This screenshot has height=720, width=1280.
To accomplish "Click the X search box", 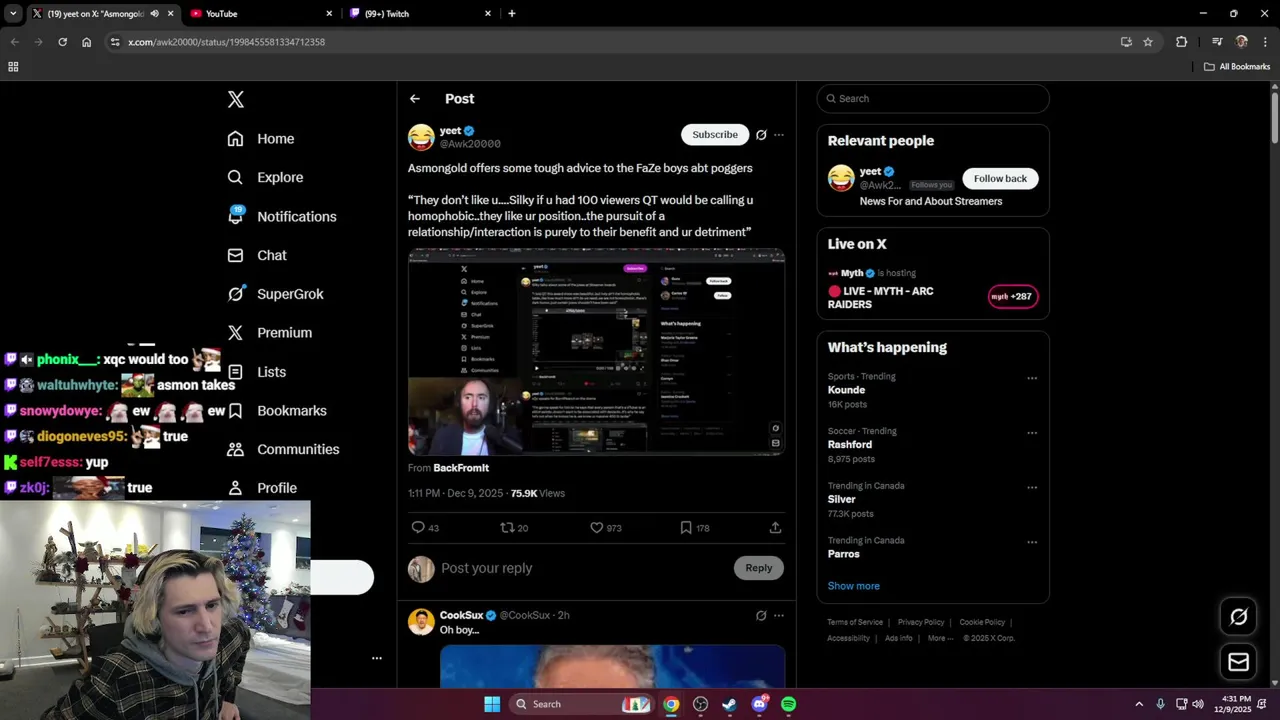I will [933, 99].
